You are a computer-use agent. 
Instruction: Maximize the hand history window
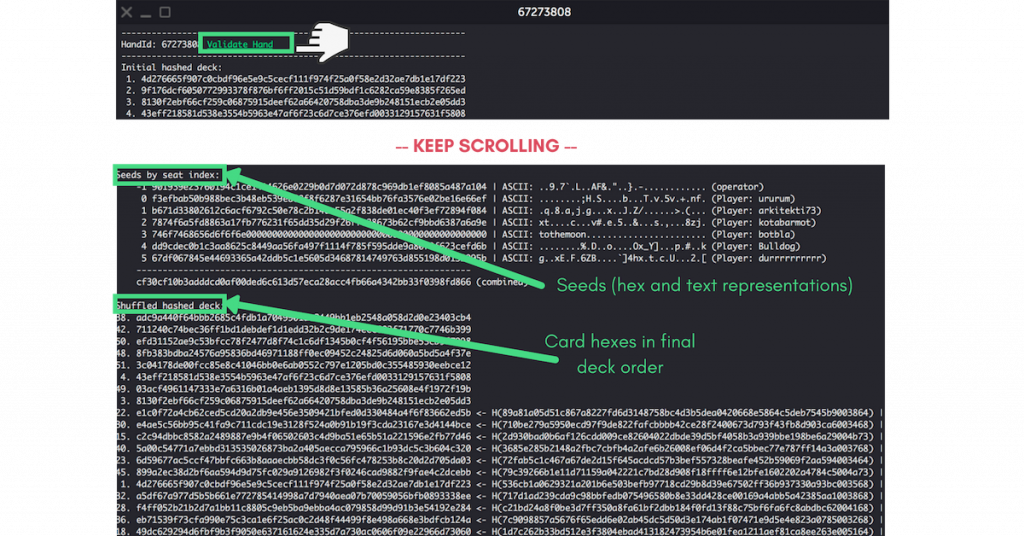coord(165,12)
